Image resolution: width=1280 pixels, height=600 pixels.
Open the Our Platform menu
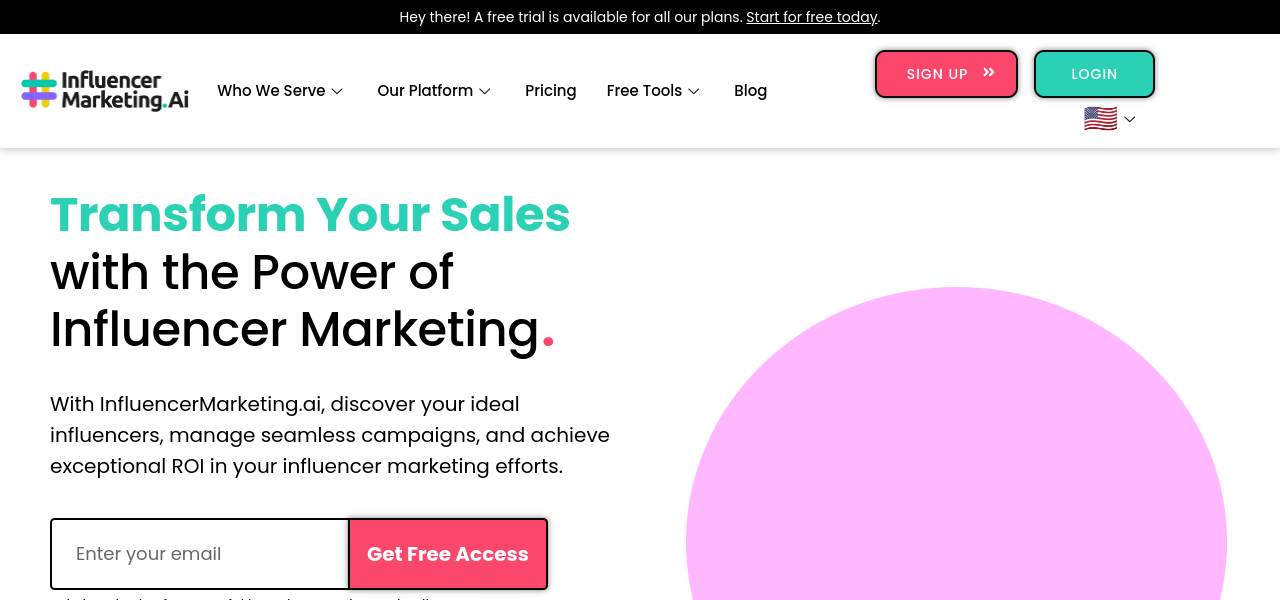(x=425, y=91)
